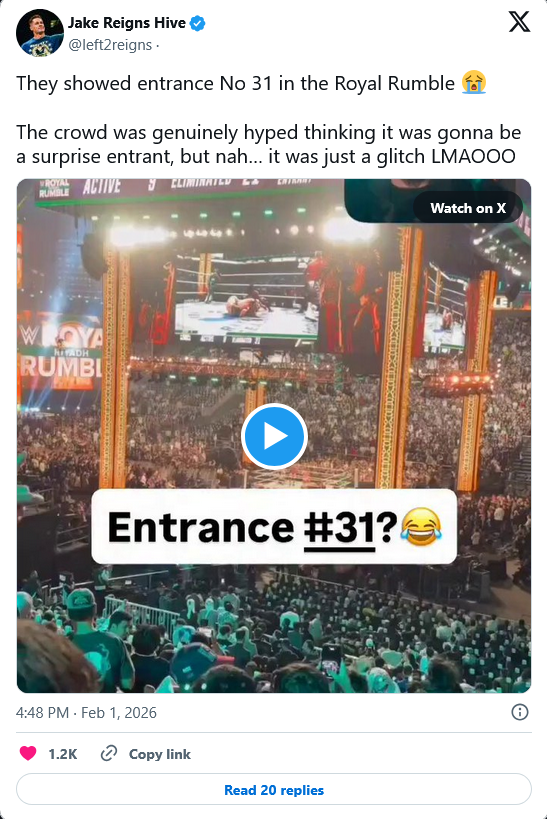
Task: Click the crying emoji in the tweet text
Action: (473, 83)
